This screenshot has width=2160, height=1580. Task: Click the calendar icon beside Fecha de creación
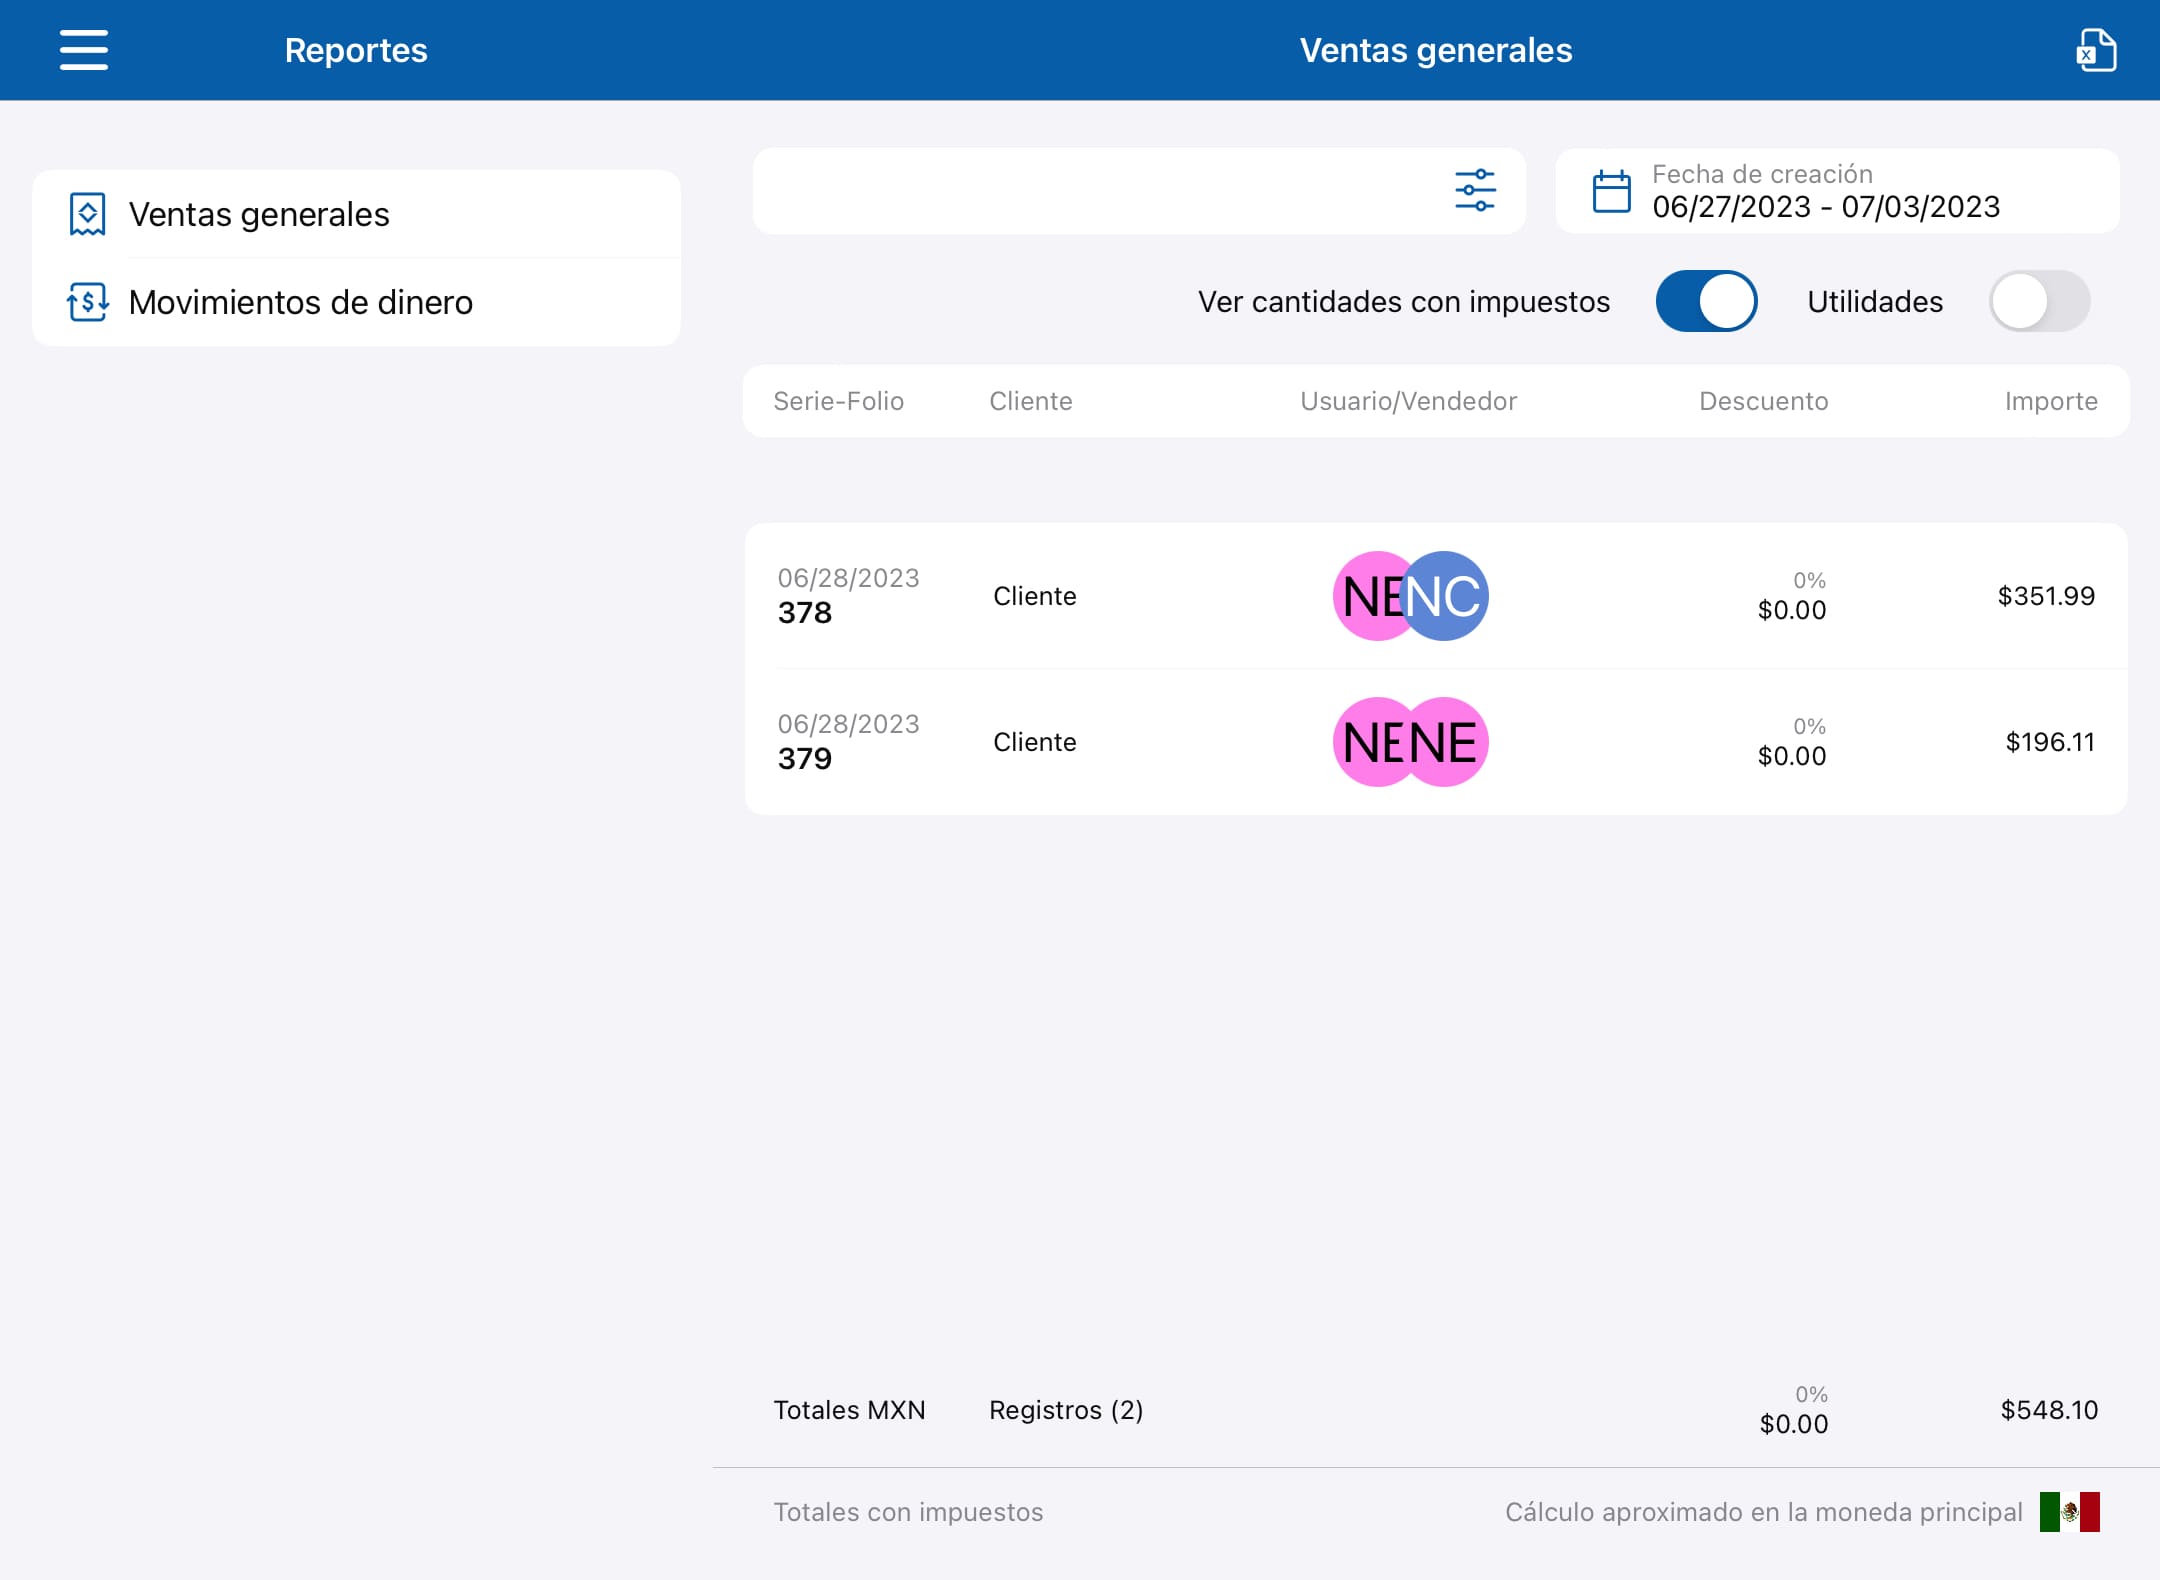point(1611,191)
